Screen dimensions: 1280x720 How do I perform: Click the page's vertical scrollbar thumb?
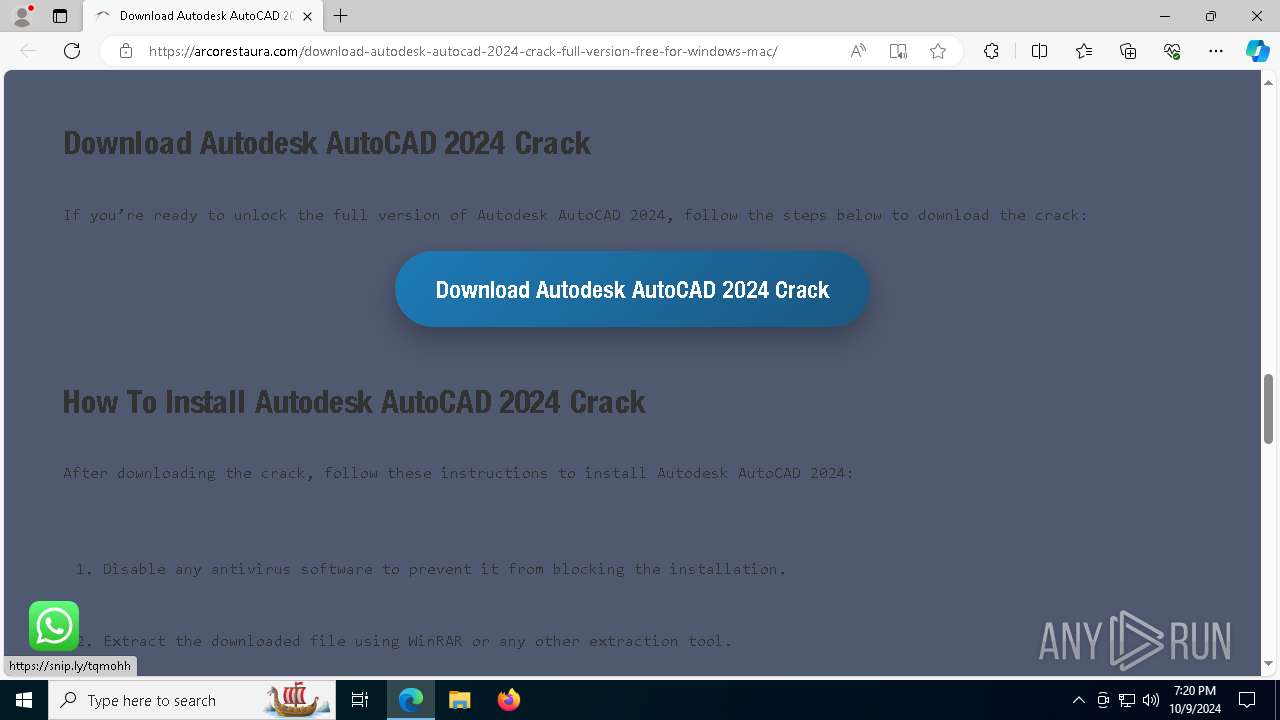[1268, 408]
